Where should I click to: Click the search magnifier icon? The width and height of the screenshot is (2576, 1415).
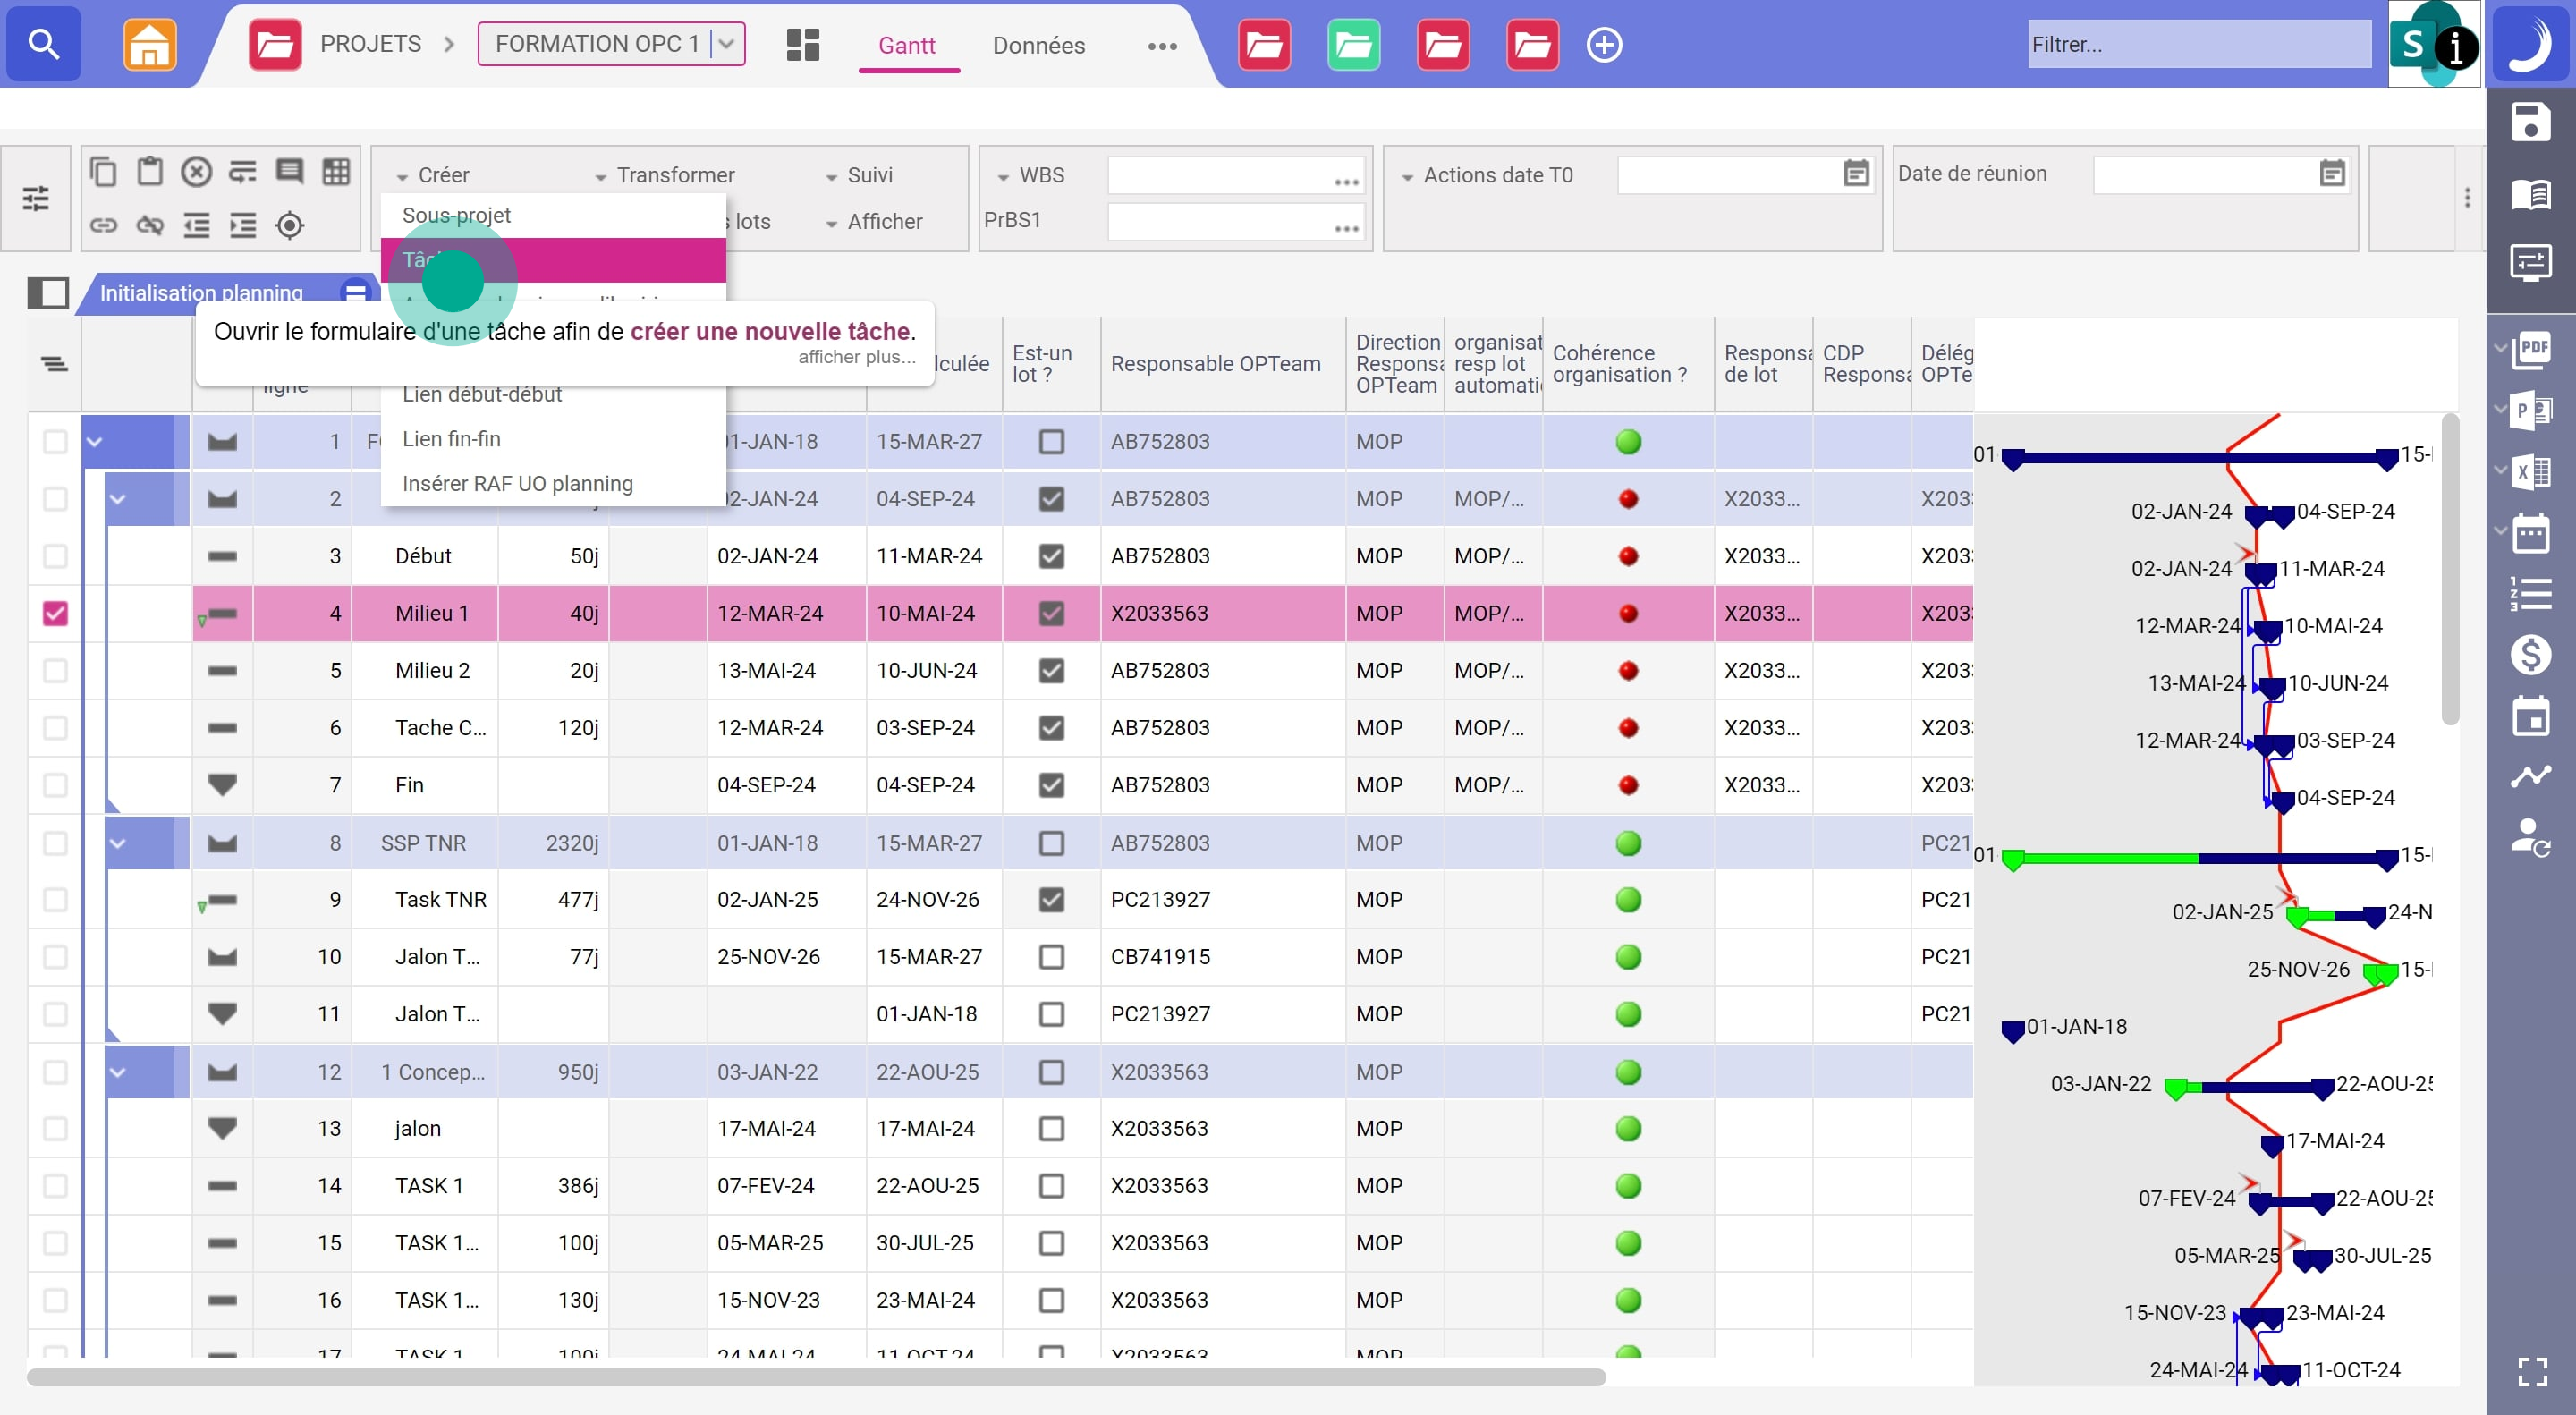point(43,44)
